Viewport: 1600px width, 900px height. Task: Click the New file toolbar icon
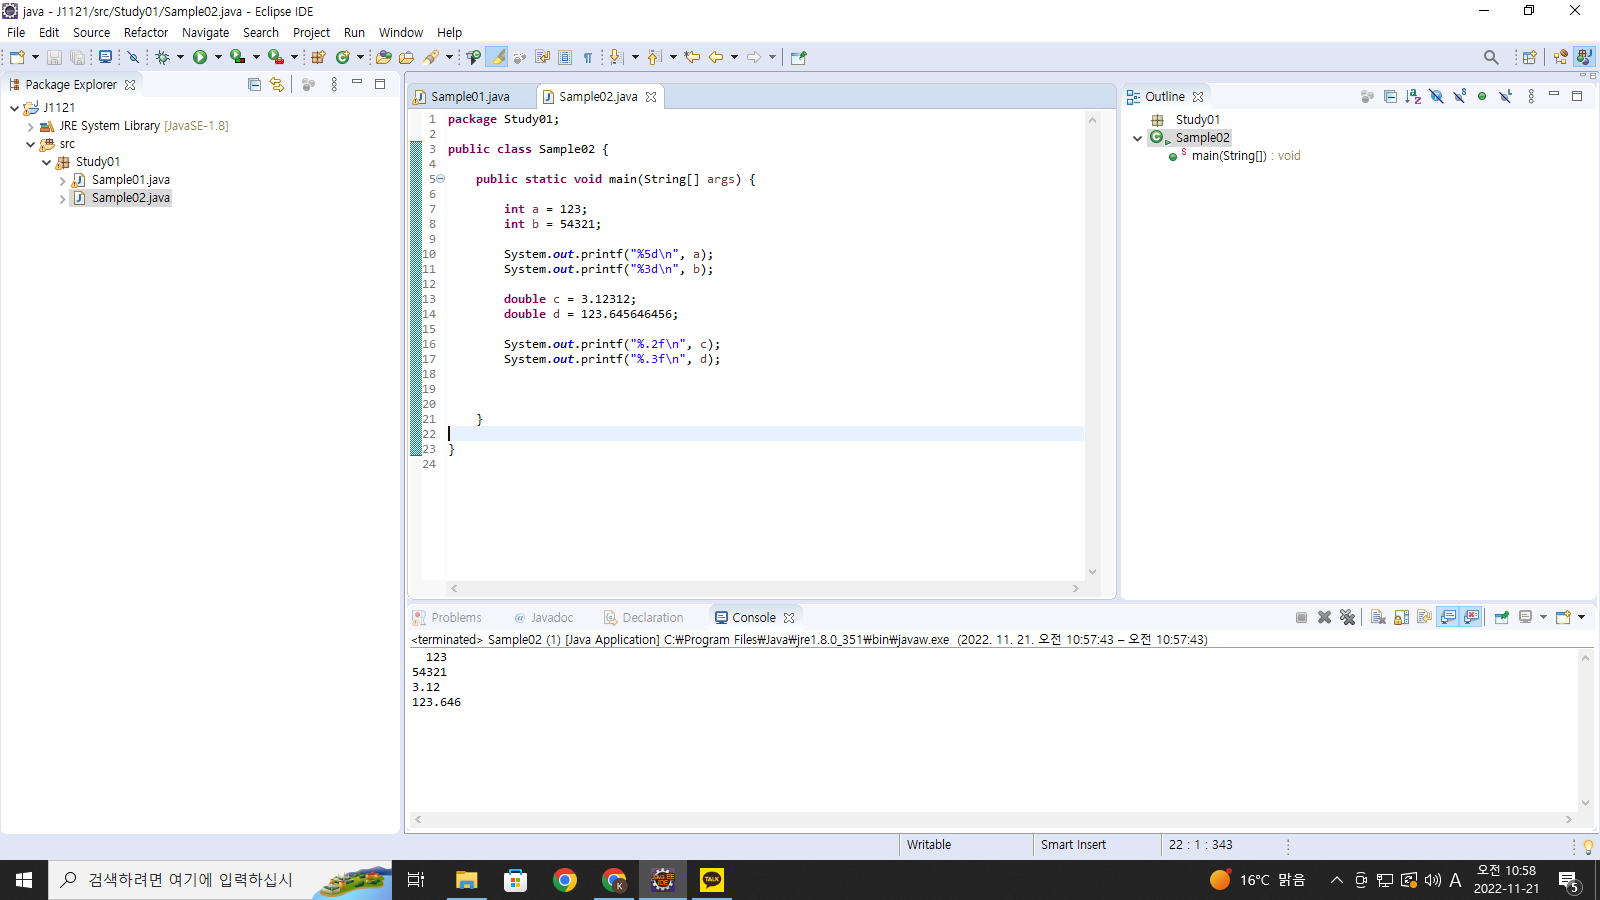pos(17,57)
